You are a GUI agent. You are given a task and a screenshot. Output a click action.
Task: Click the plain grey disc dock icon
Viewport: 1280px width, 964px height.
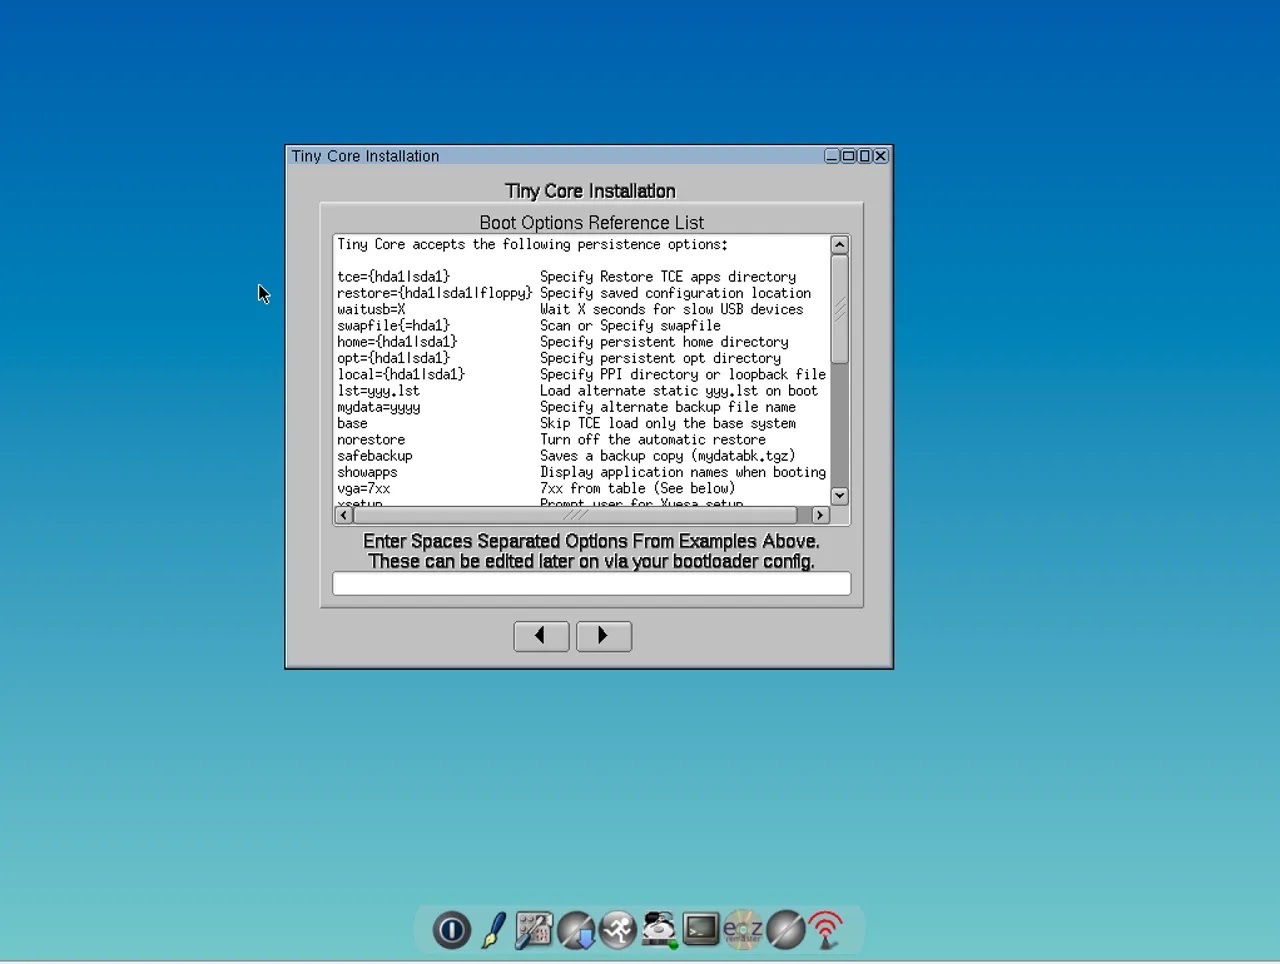785,930
